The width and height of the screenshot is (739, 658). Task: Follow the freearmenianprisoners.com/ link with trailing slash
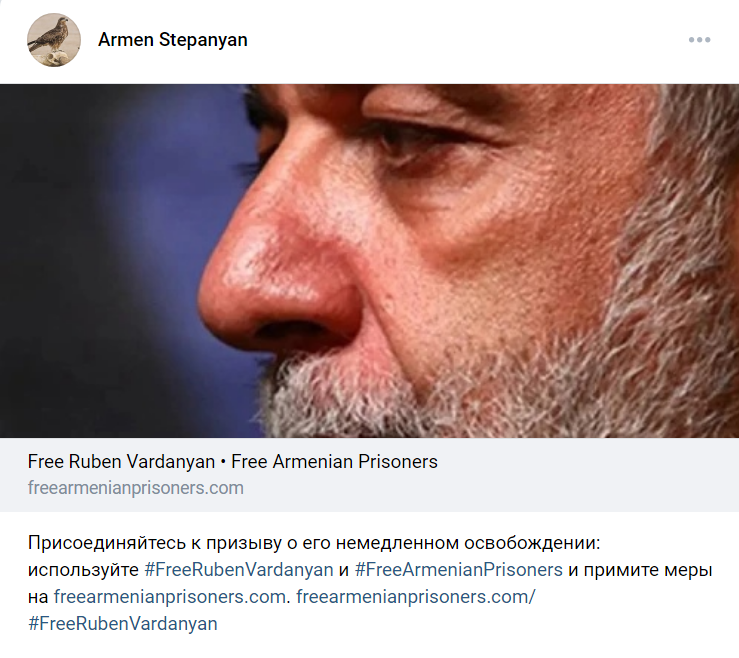pos(416,597)
